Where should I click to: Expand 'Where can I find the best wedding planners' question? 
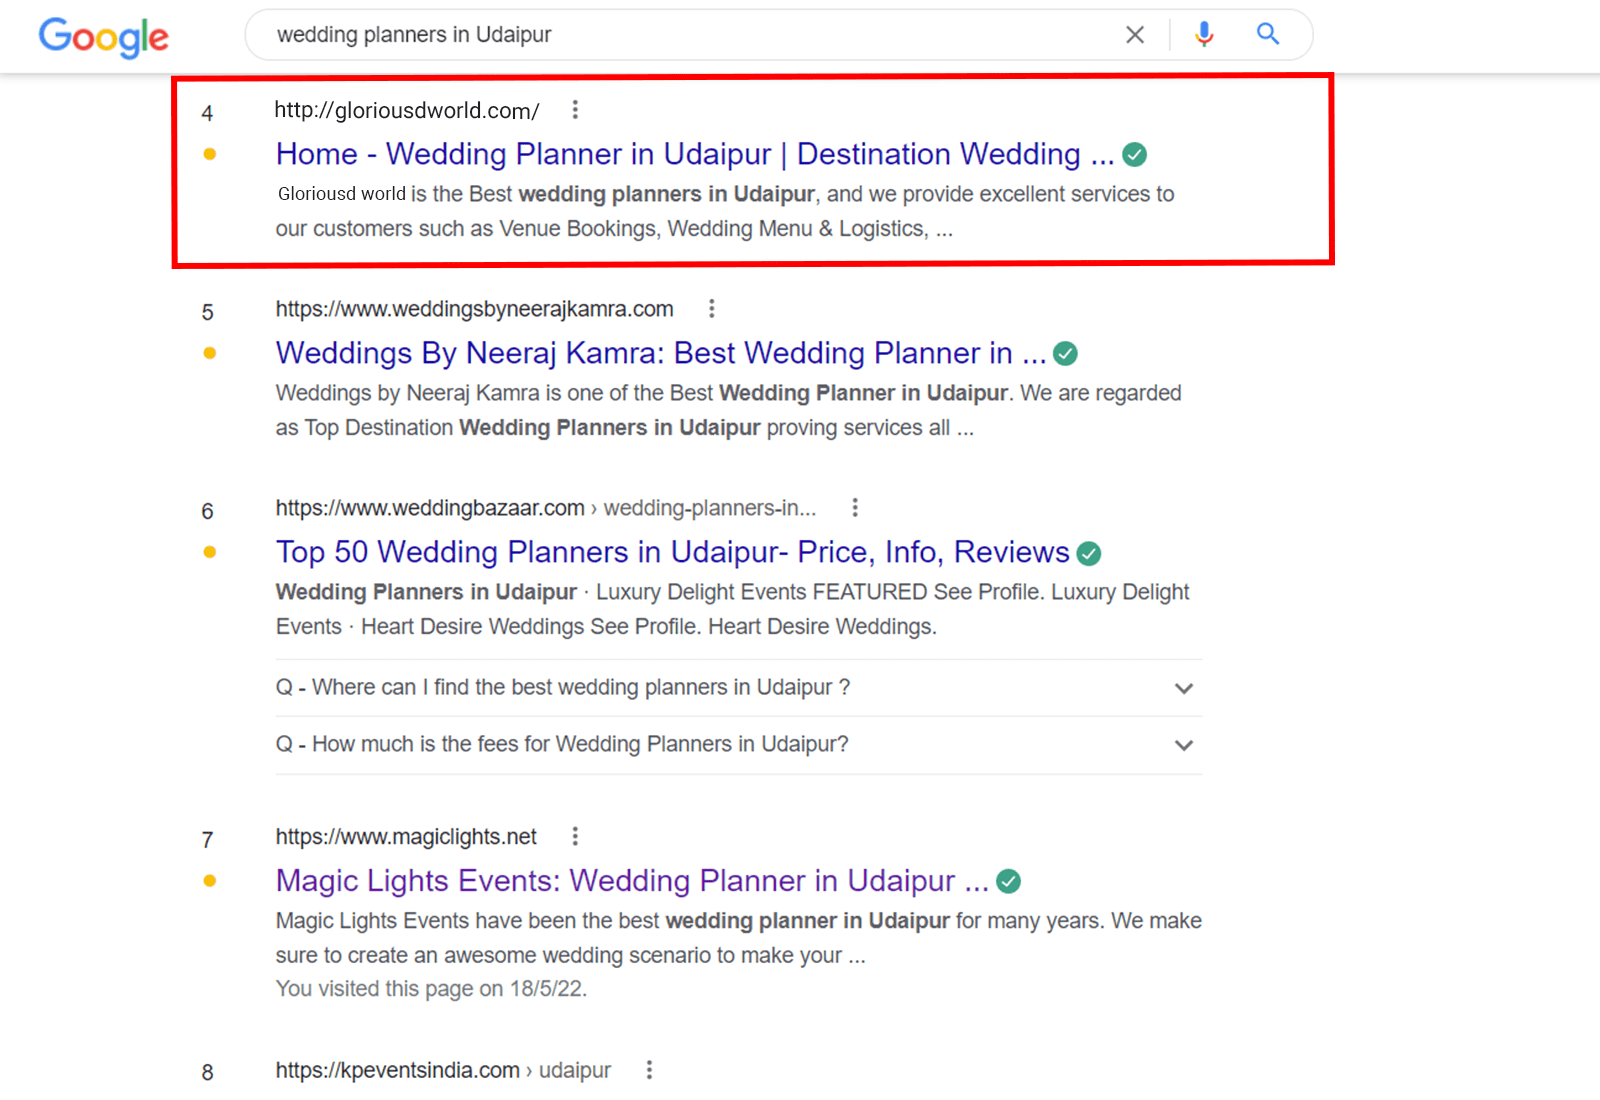(x=1183, y=688)
